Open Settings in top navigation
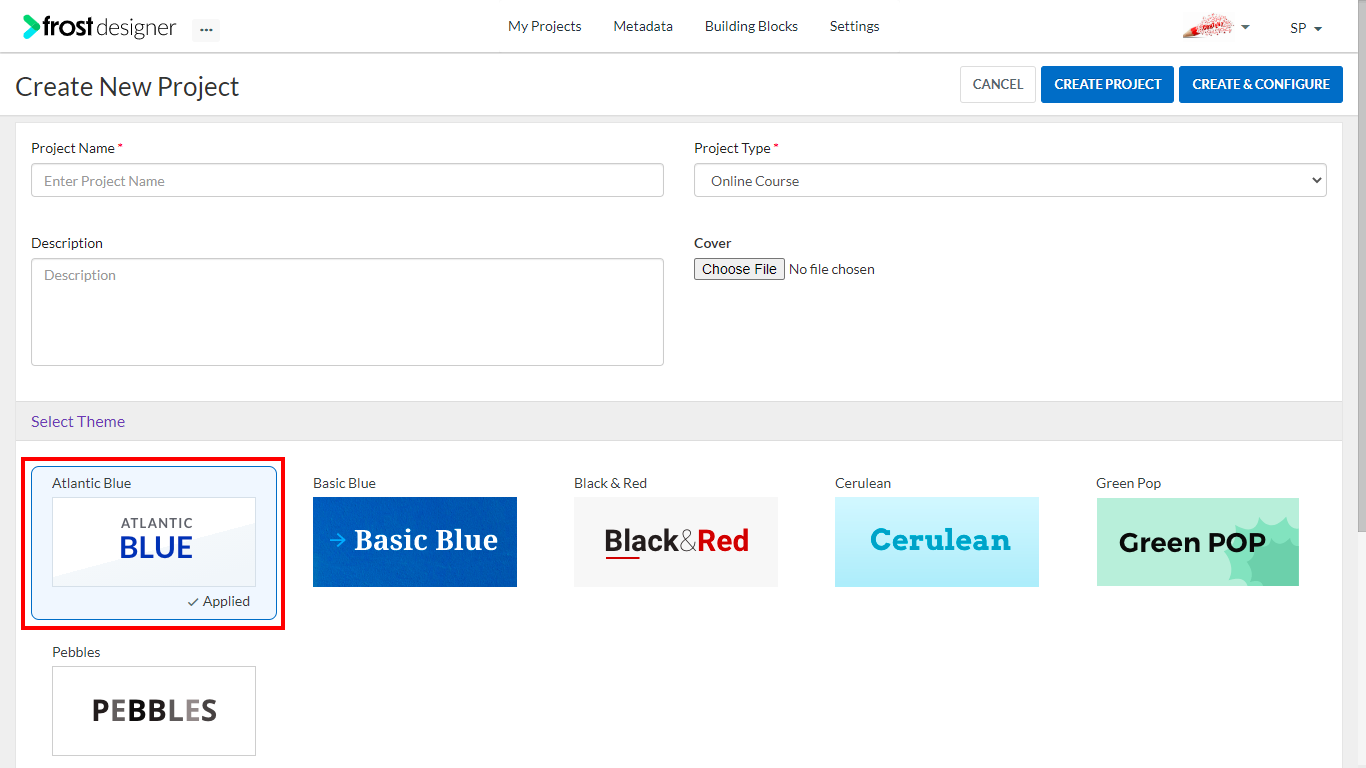The height and width of the screenshot is (768, 1366). (x=854, y=27)
